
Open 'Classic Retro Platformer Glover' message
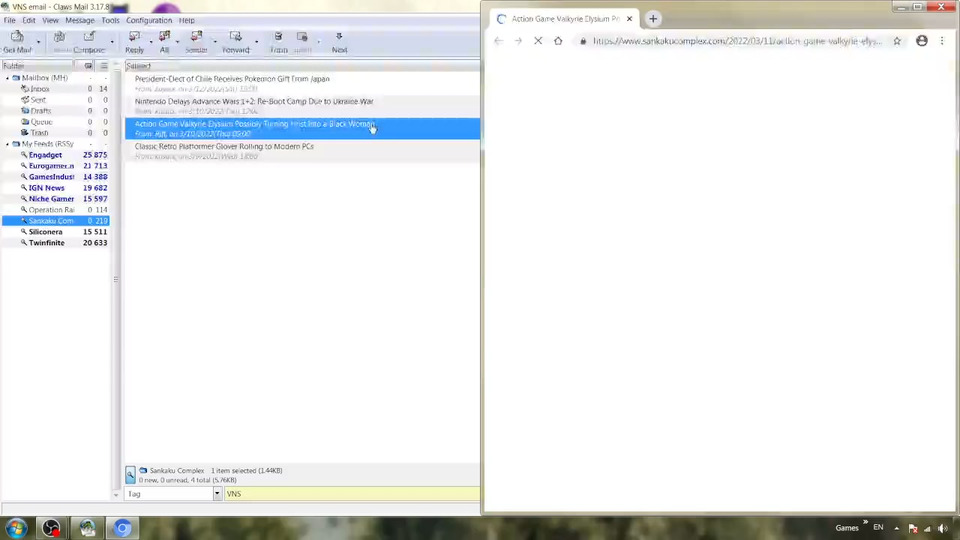click(x=302, y=151)
